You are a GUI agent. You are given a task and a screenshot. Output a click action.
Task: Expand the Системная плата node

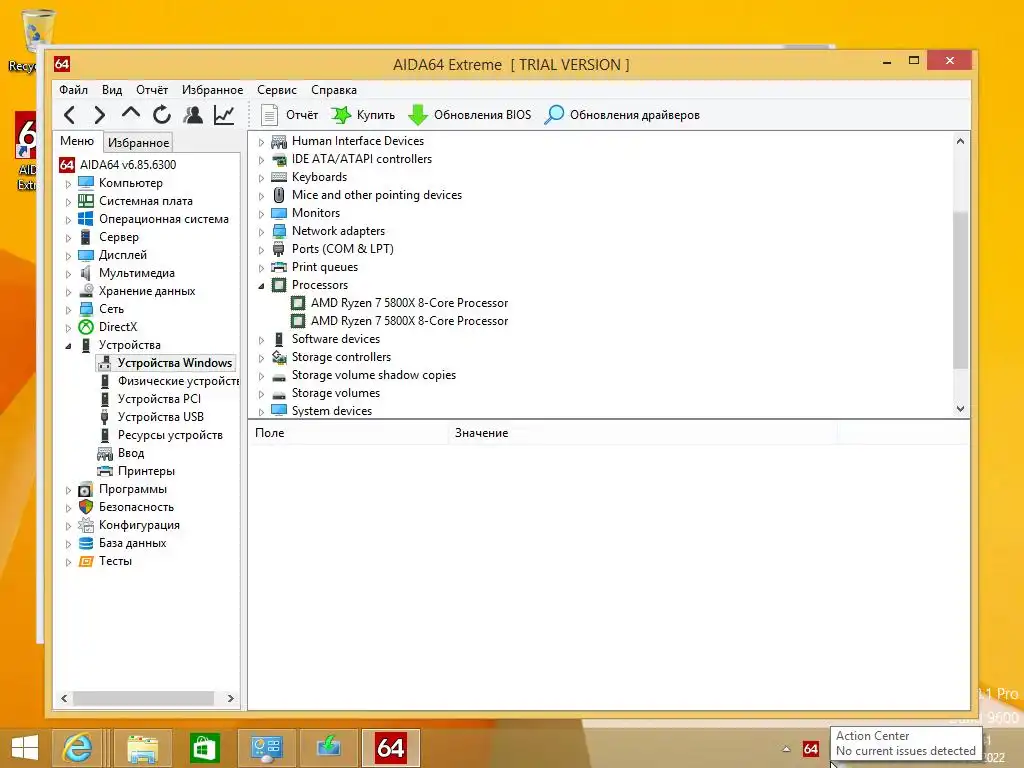click(x=69, y=202)
